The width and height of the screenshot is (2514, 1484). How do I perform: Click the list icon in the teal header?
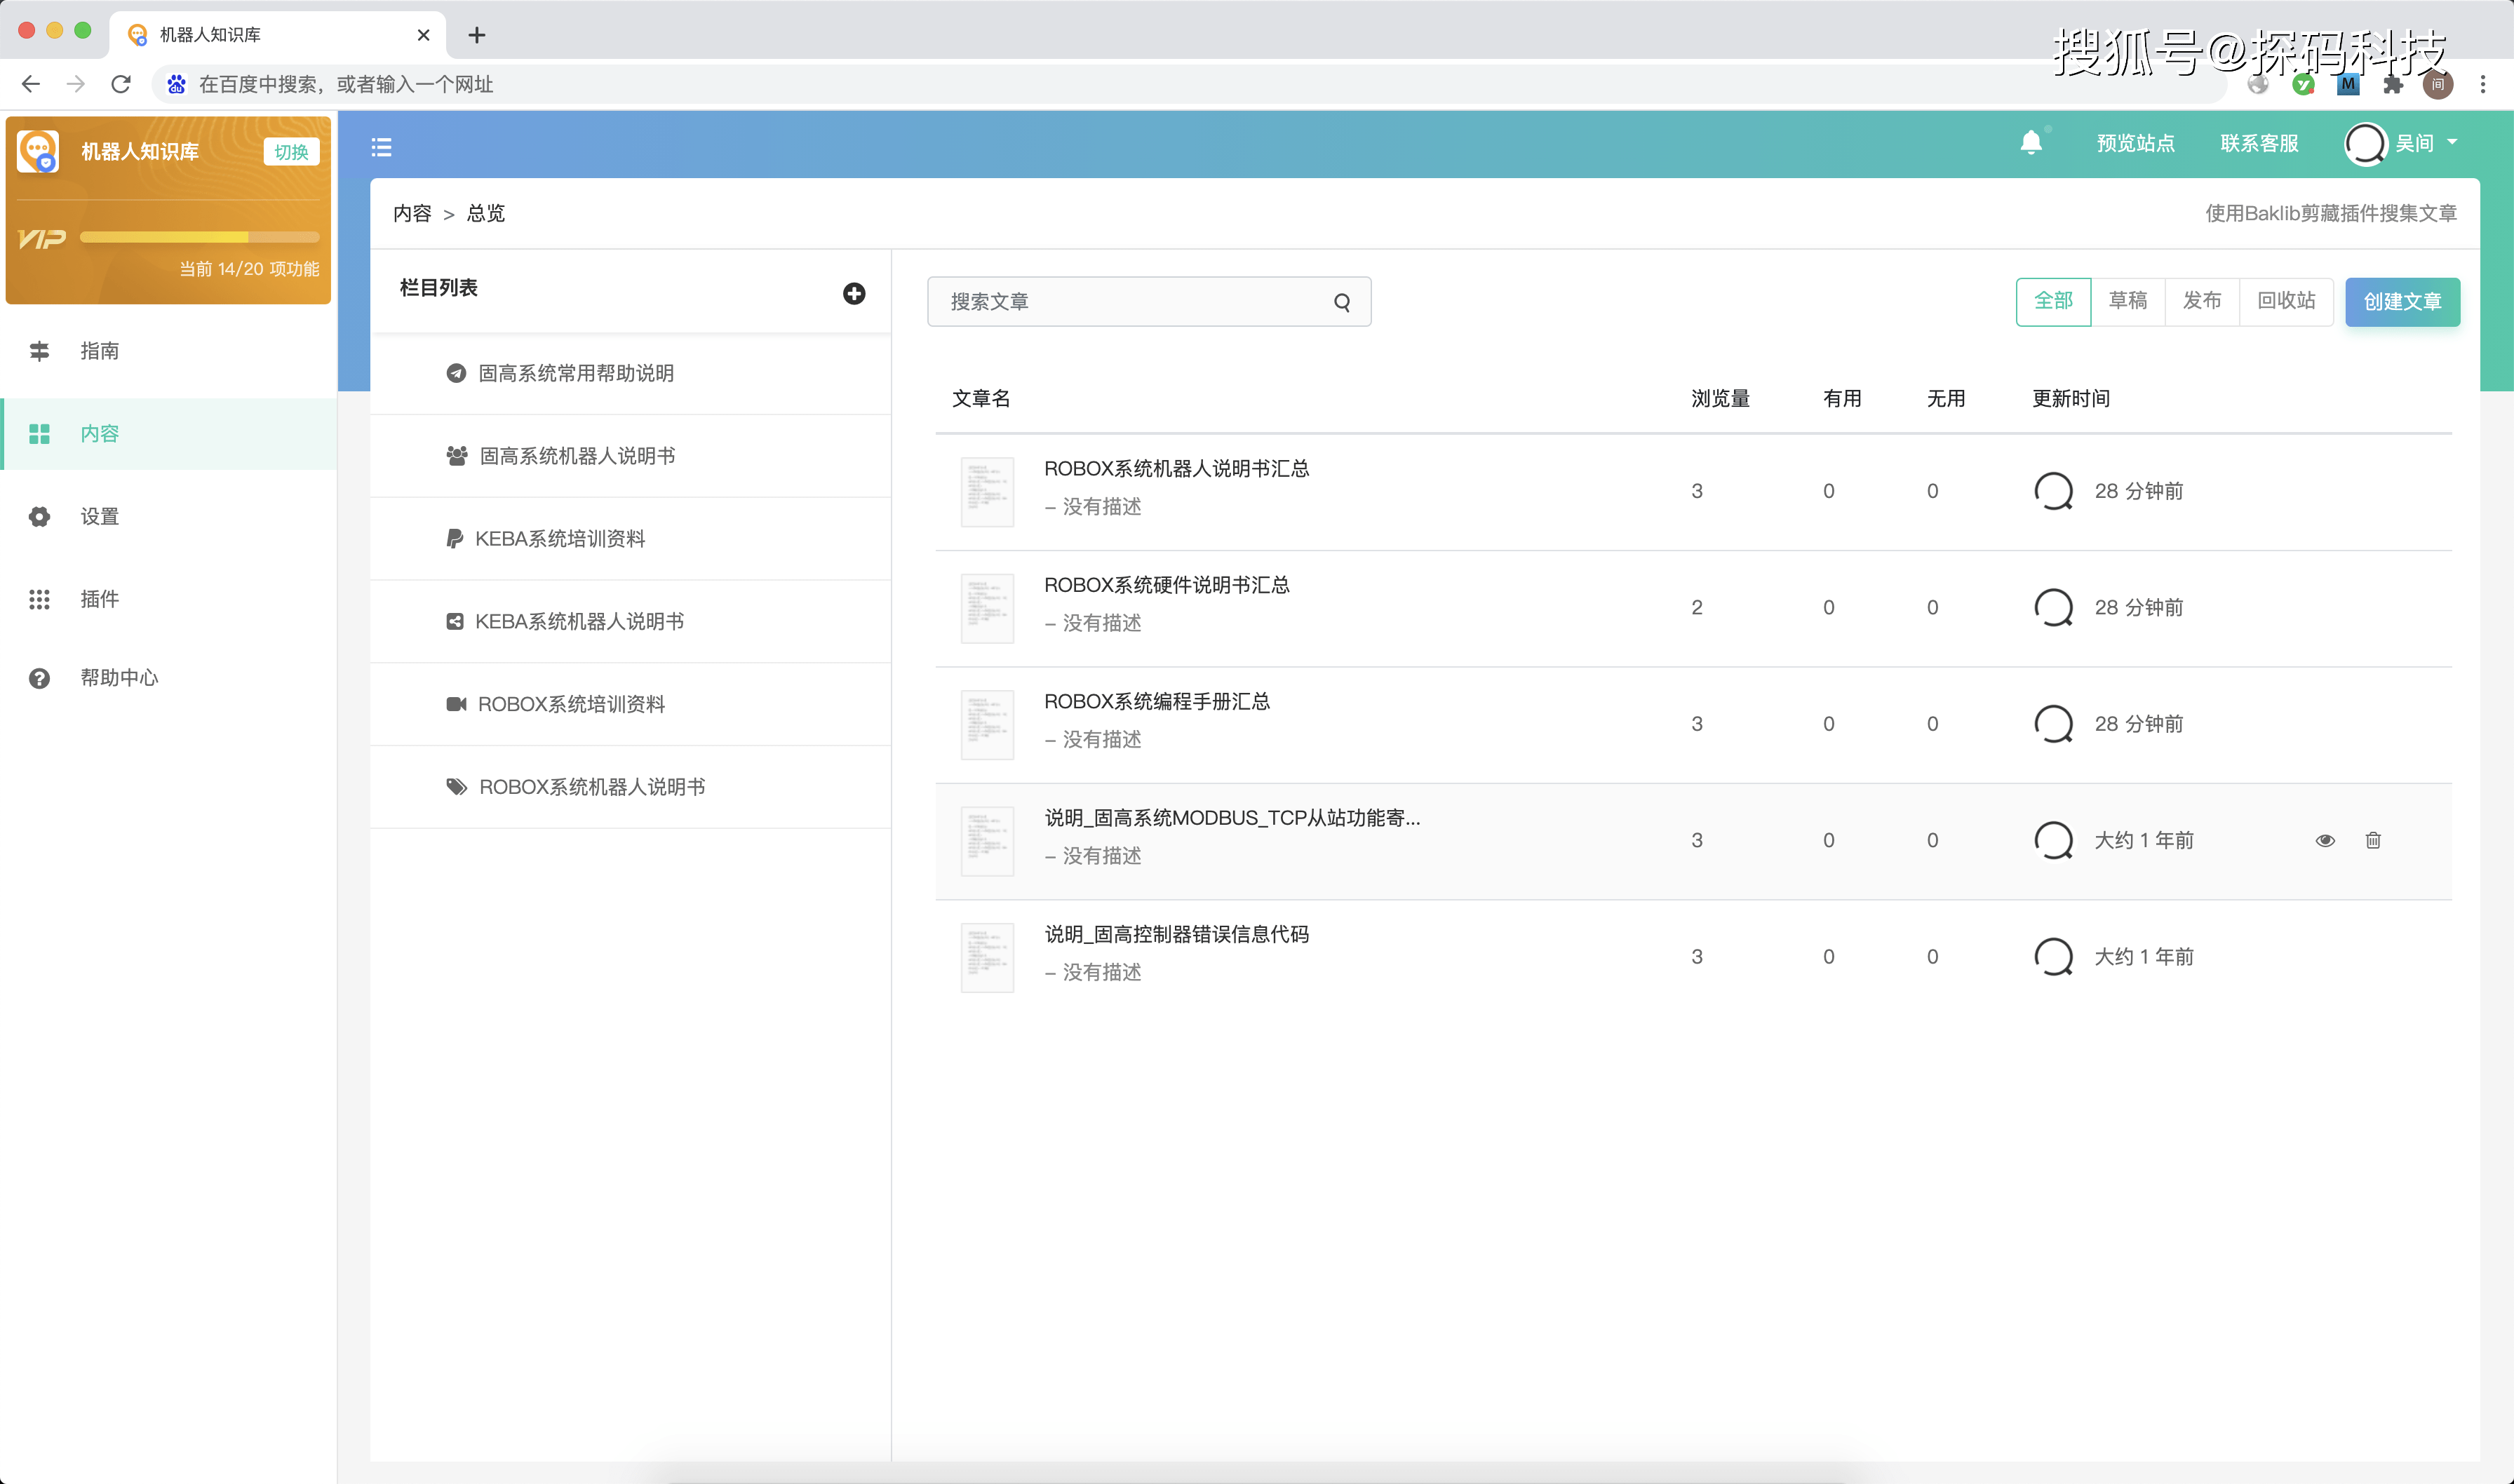click(381, 146)
